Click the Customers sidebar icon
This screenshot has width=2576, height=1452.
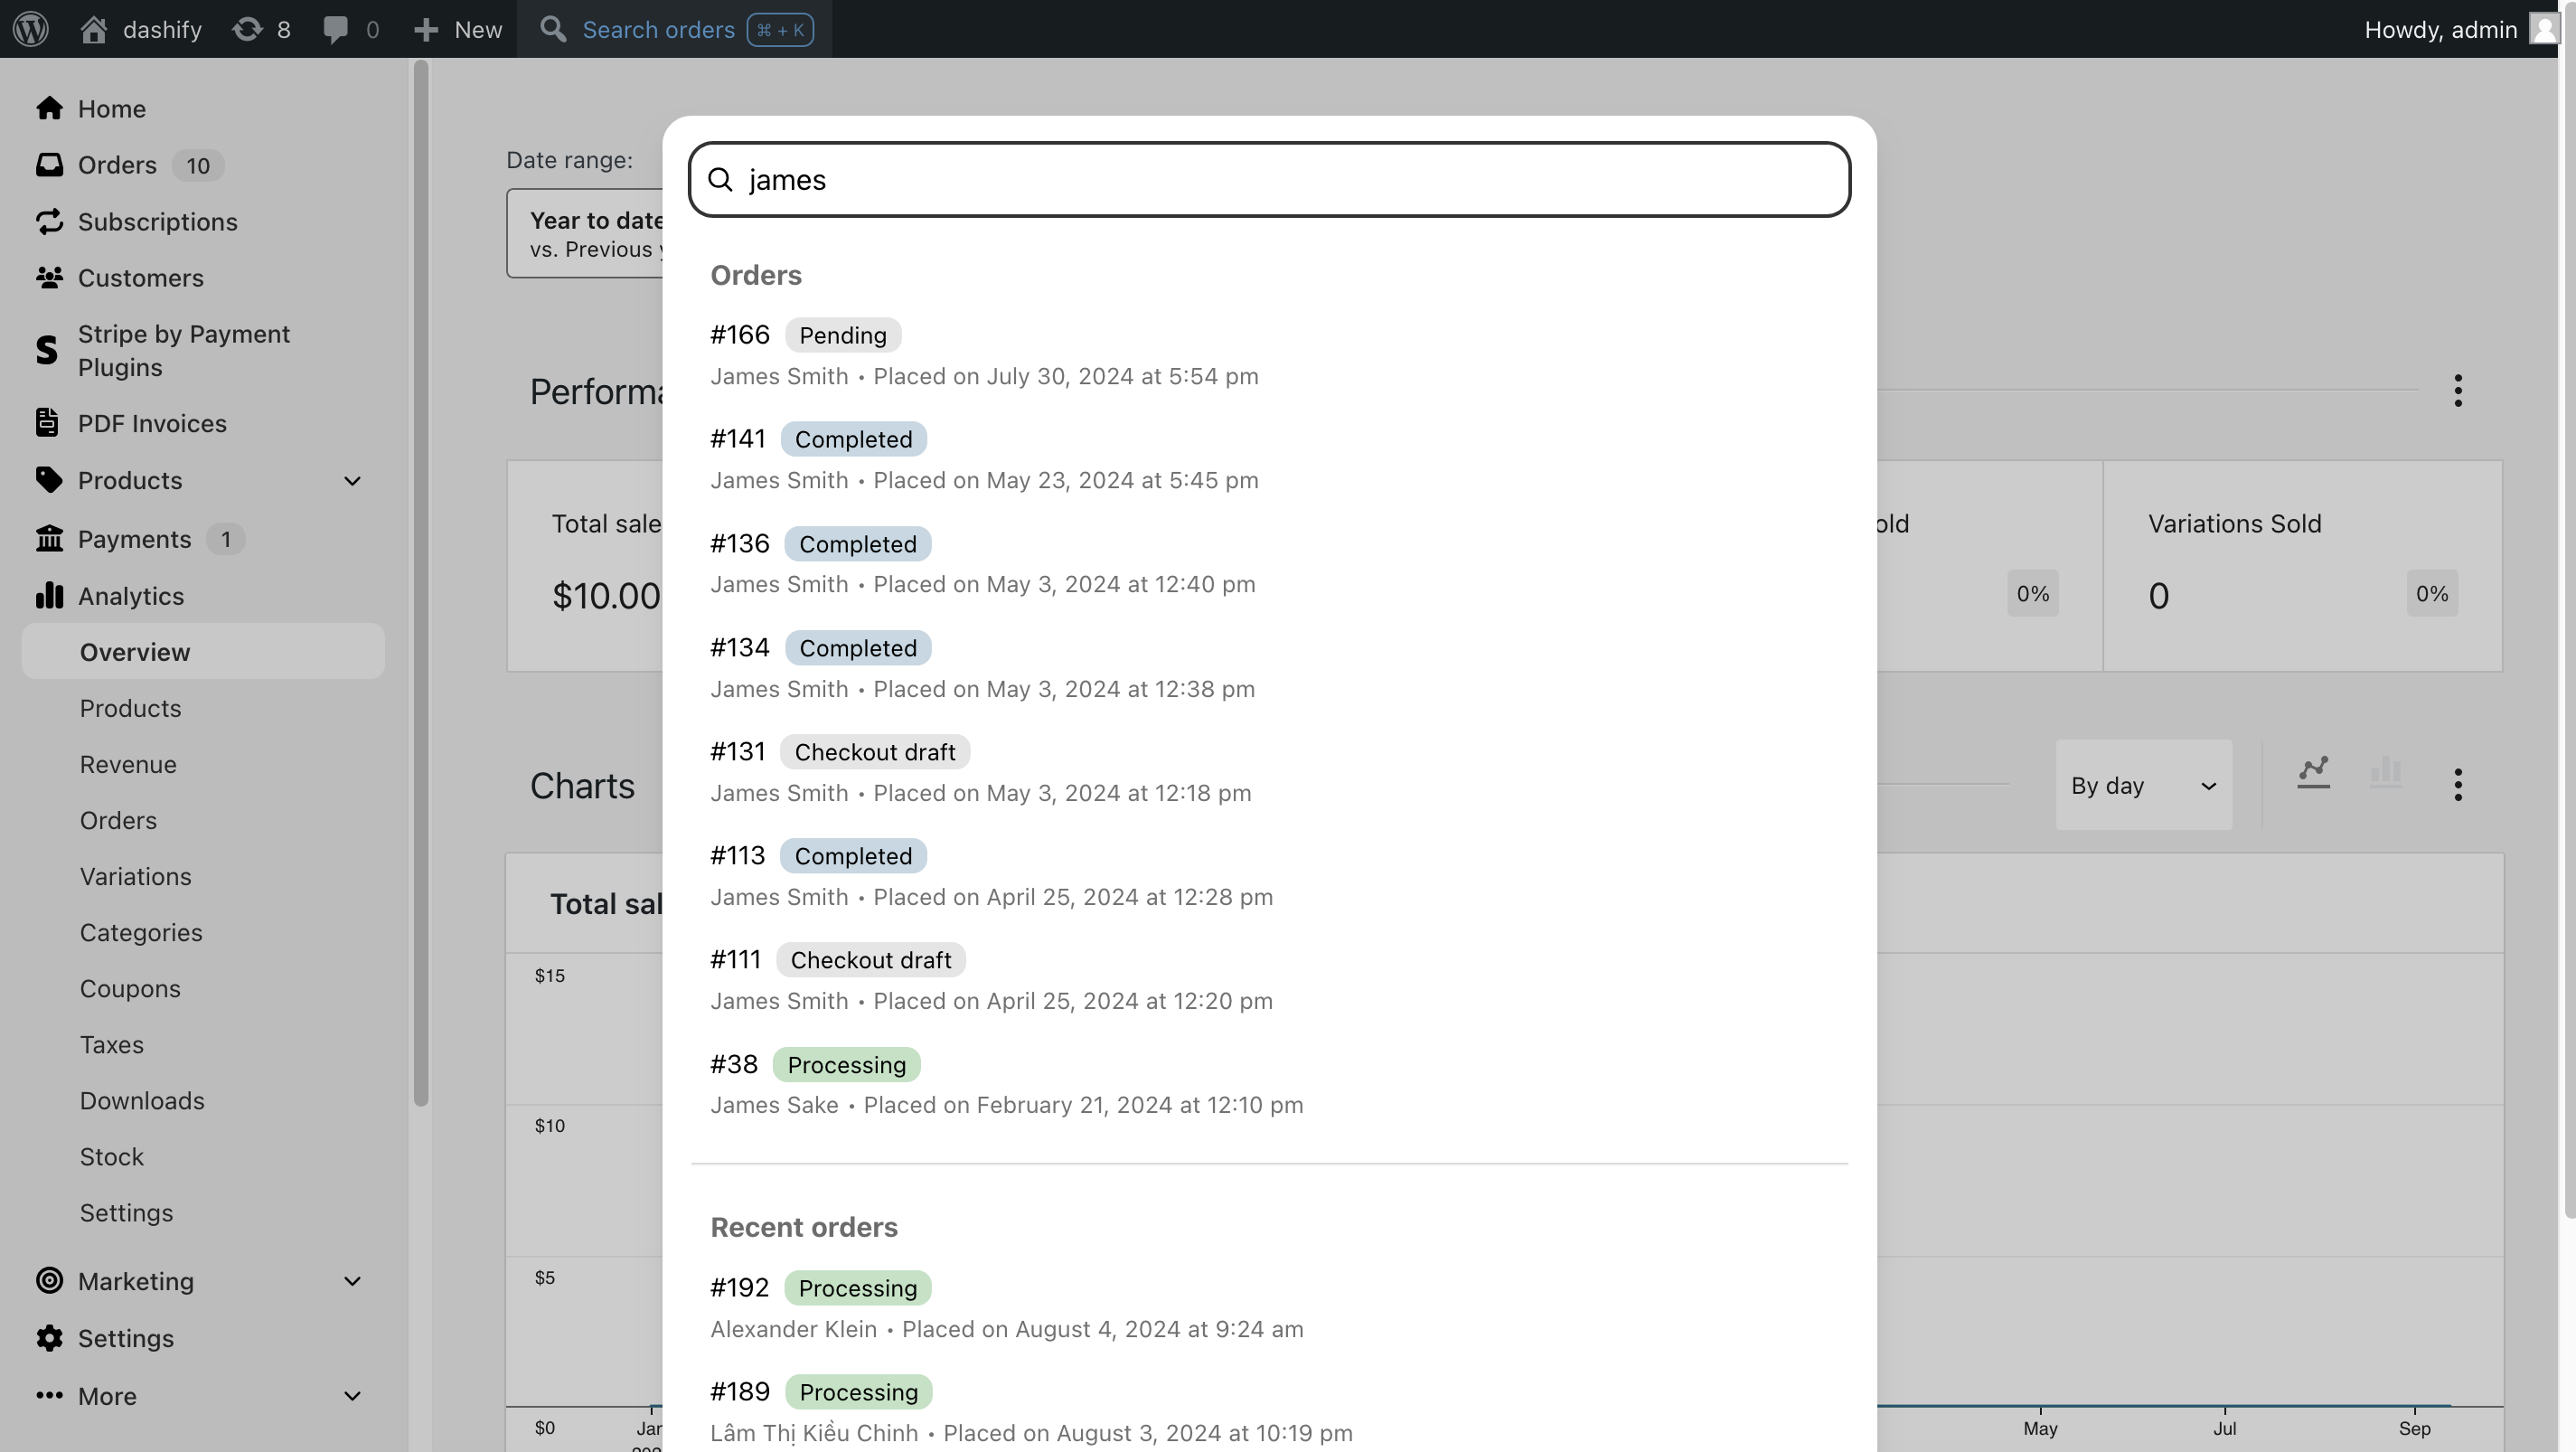(48, 278)
